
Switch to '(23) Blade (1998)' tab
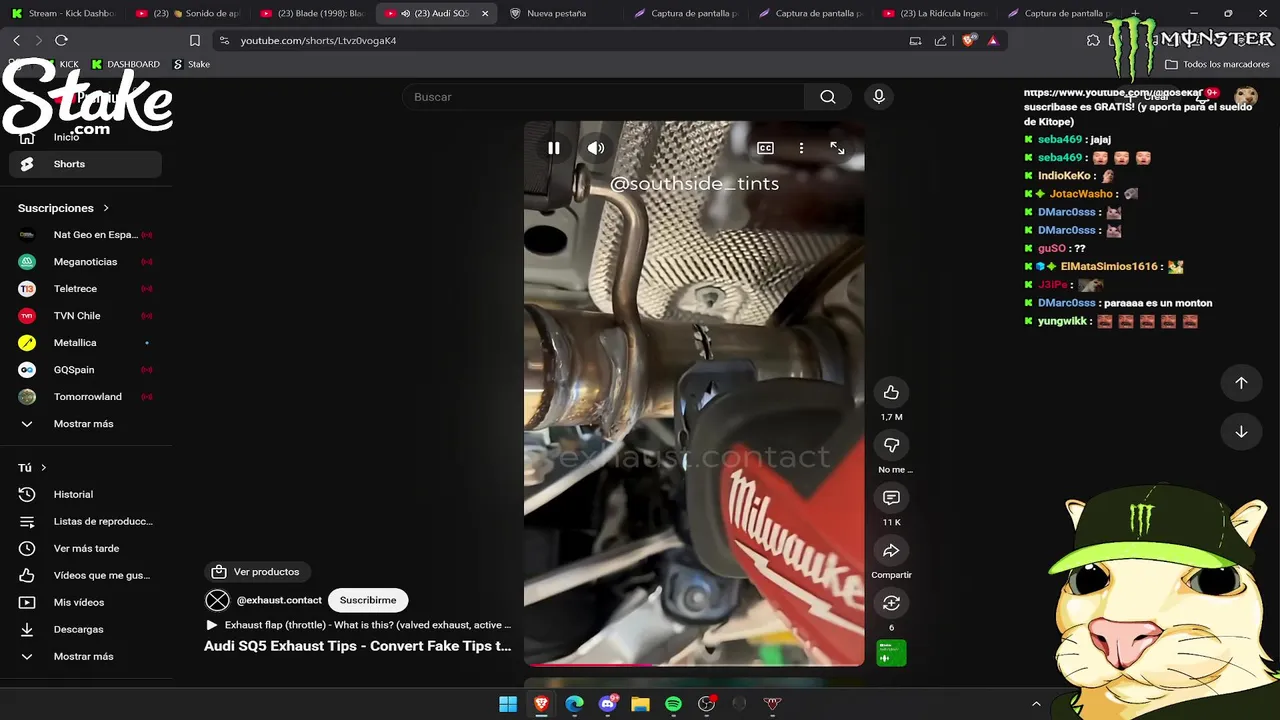point(314,13)
